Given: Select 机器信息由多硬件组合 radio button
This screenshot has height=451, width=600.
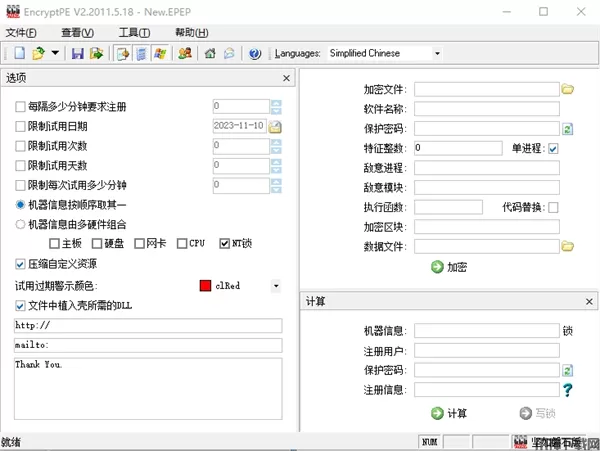Looking at the screenshot, I should pyautogui.click(x=20, y=224).
